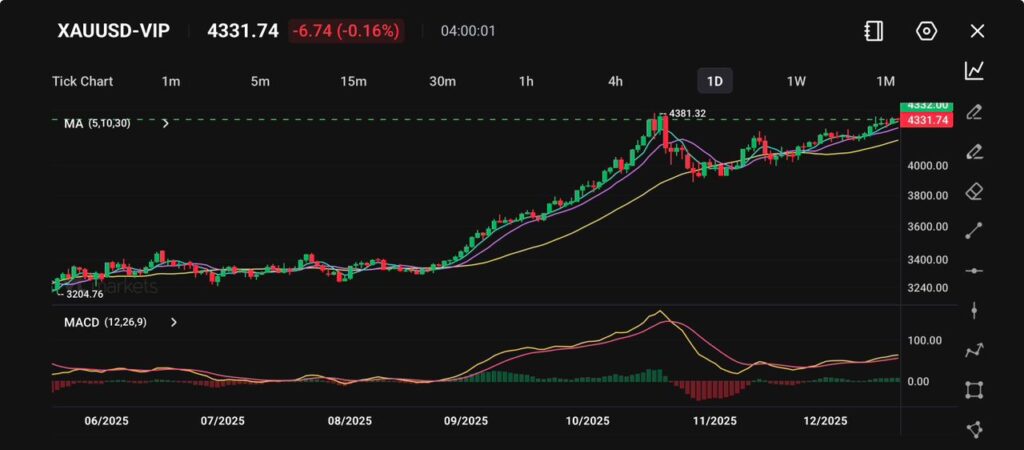Select the eraser tool in sidebar
1024x450 pixels.
pos(974,191)
